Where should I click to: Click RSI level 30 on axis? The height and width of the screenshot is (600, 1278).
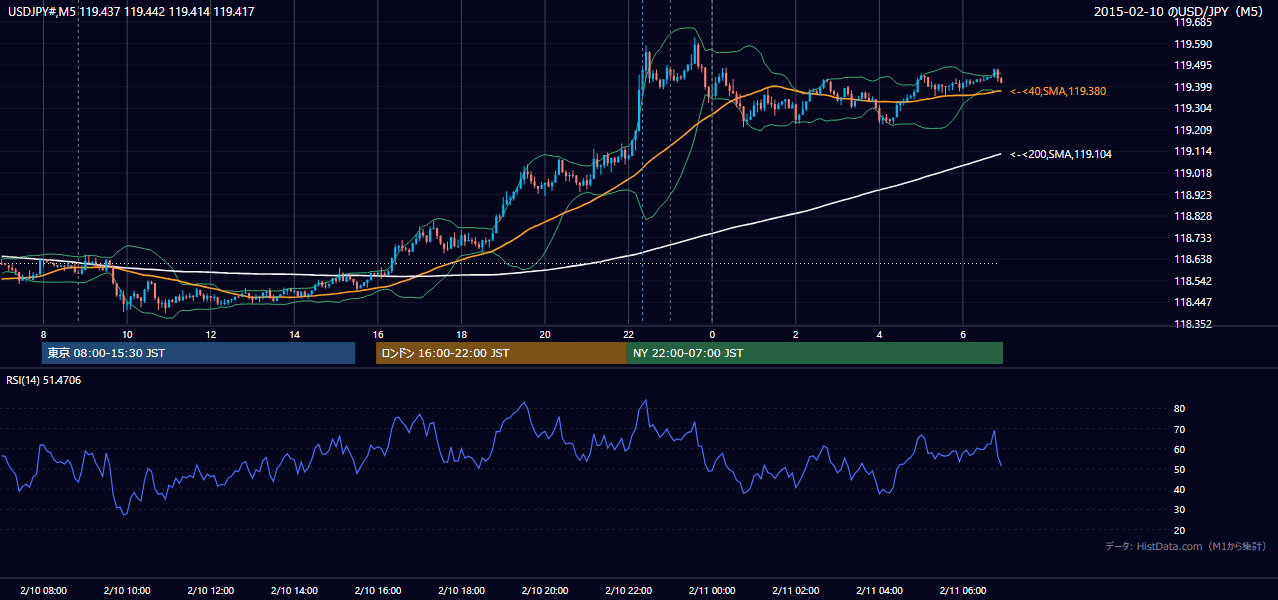(x=1180, y=510)
